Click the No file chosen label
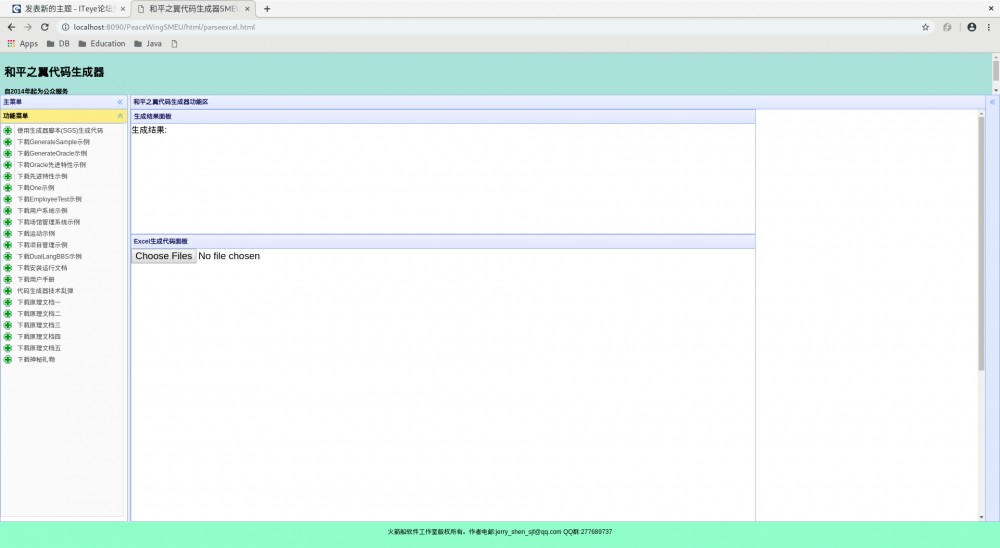Viewport: 1000px width, 548px height. pyautogui.click(x=229, y=256)
